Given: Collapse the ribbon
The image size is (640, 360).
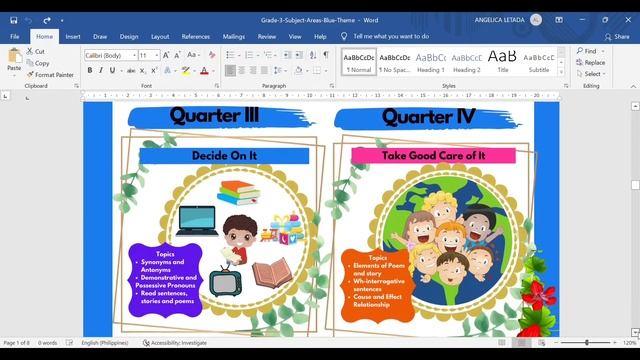Looking at the screenshot, I should tap(633, 86).
